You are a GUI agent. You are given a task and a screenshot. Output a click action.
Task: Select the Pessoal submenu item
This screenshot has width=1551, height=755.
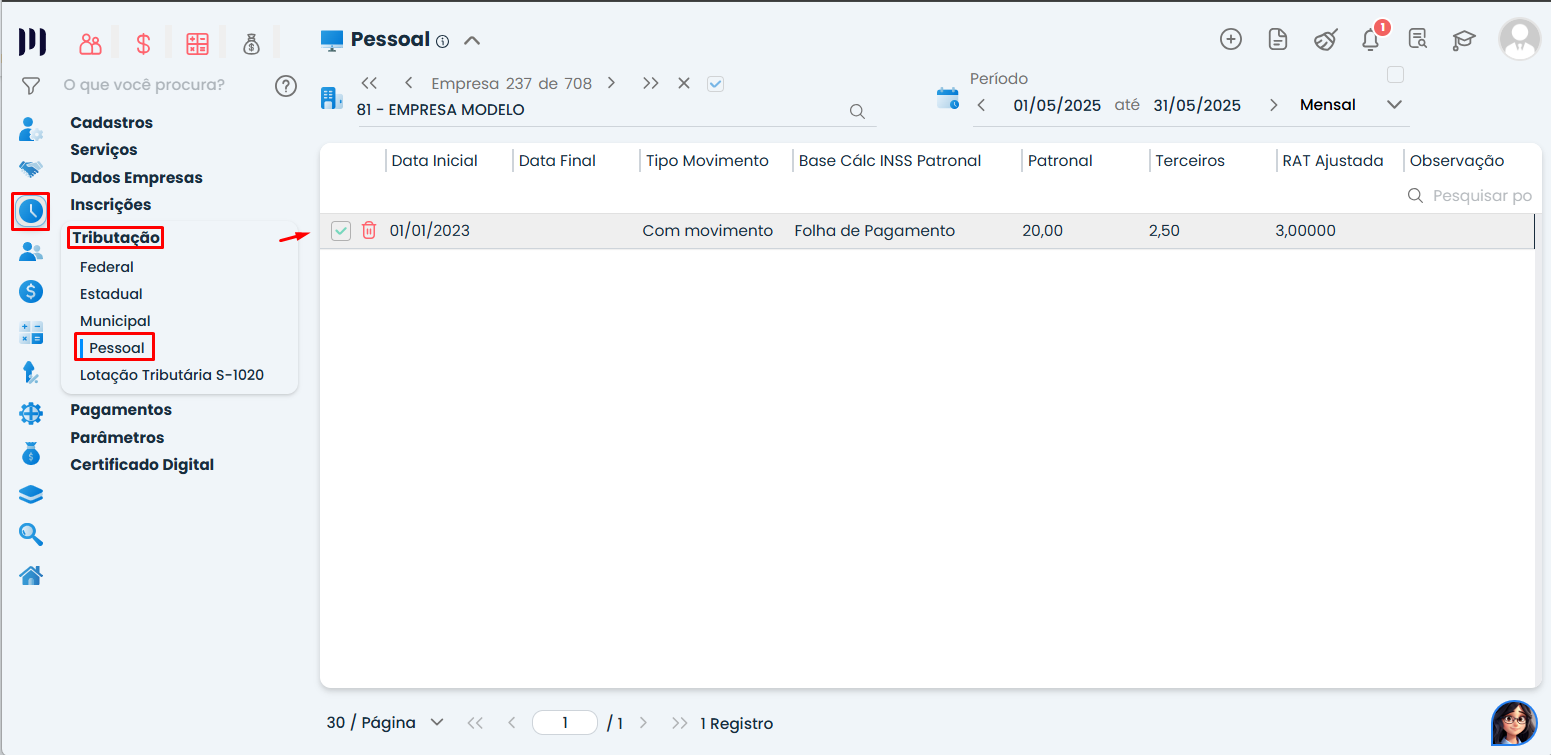pyautogui.click(x=116, y=348)
